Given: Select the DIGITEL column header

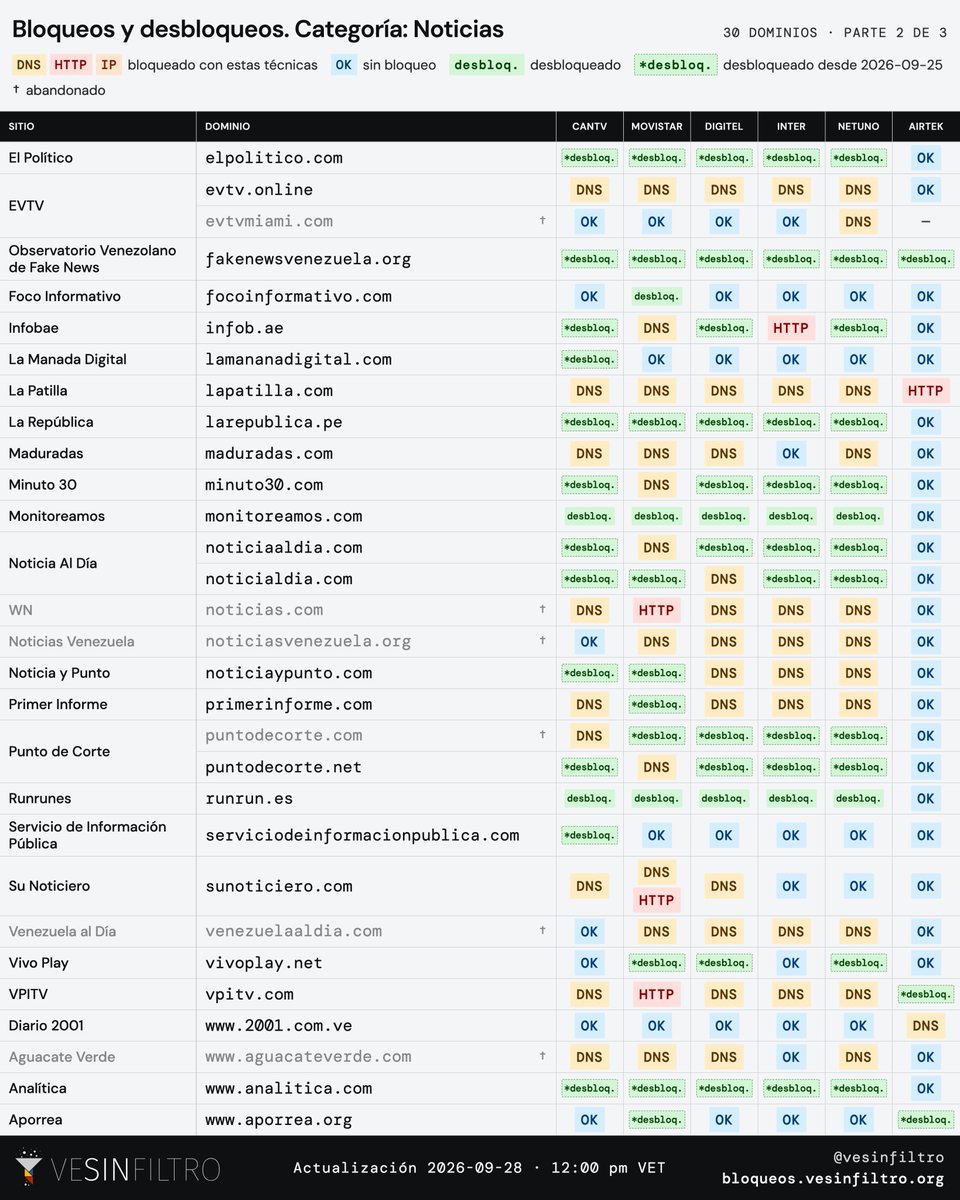Looking at the screenshot, I should coord(724,127).
